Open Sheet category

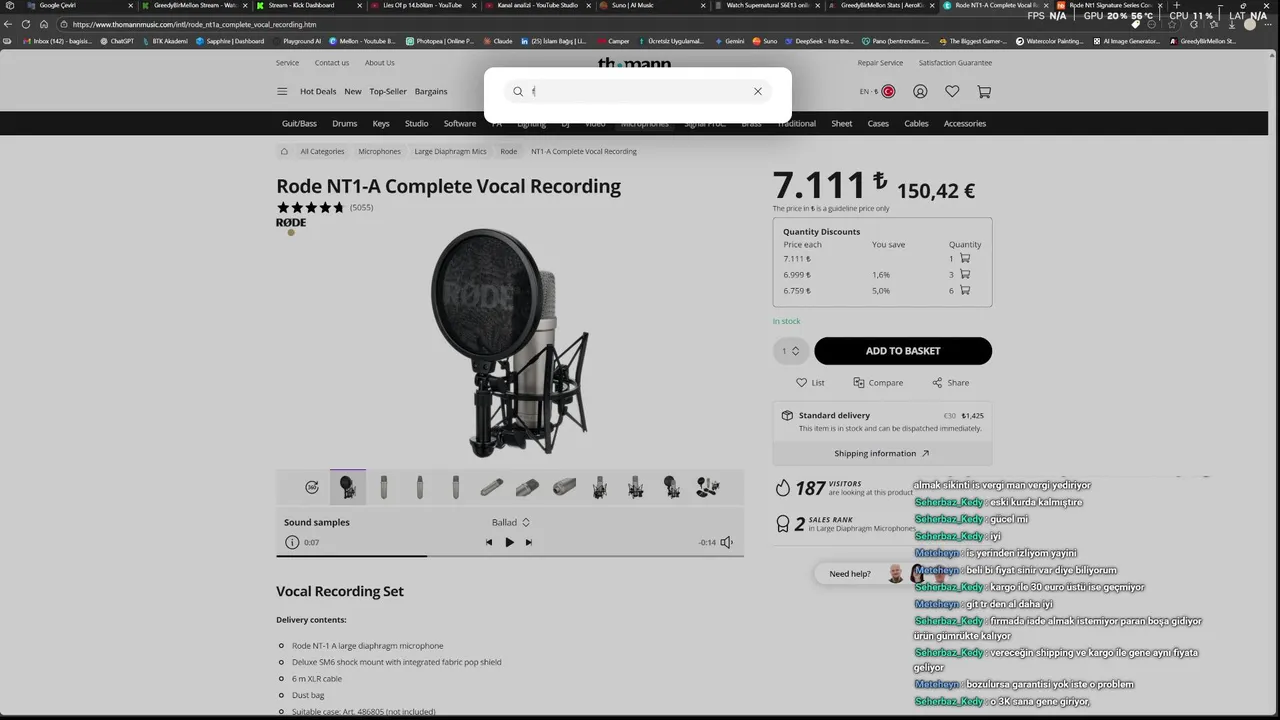842,123
